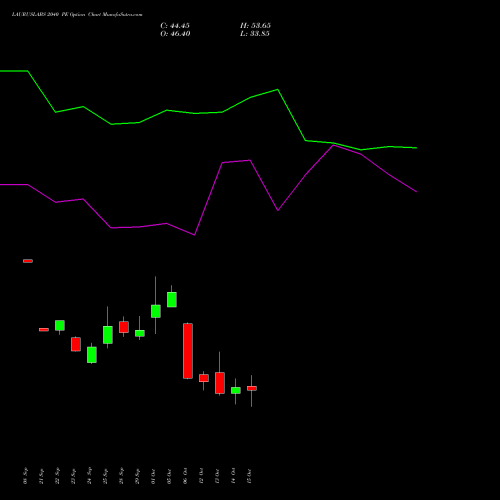The image size is (500, 500).
Task: Click the 29 Sep date label
Action: tap(137, 476)
